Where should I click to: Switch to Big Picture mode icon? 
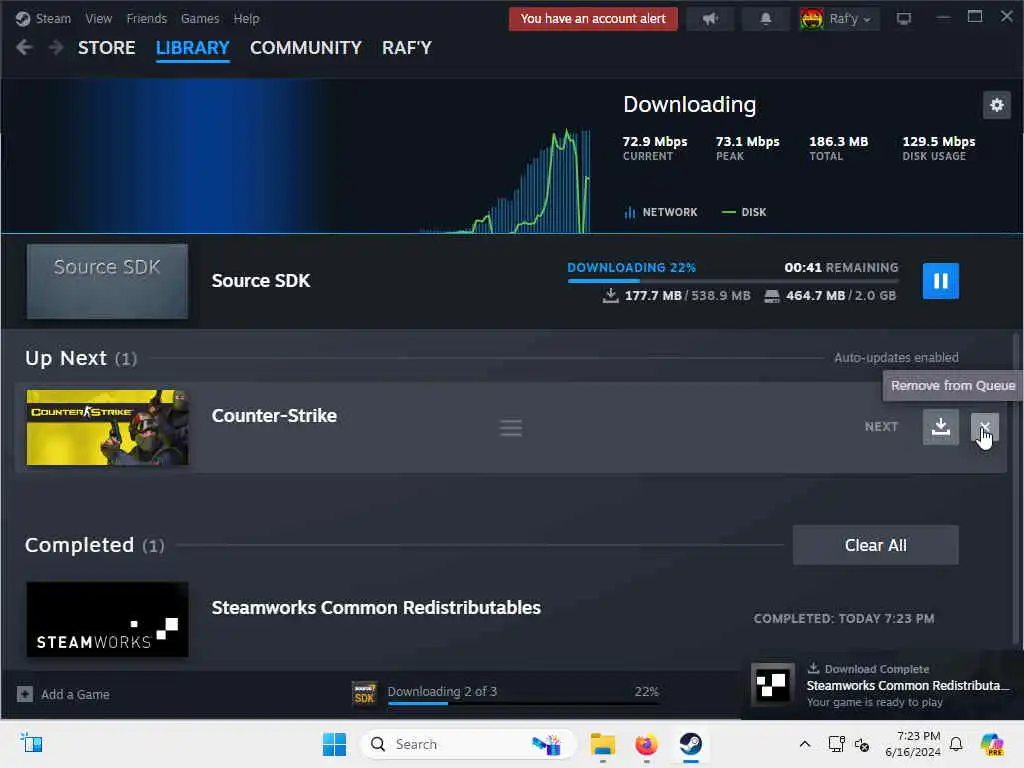pyautogui.click(x=904, y=18)
